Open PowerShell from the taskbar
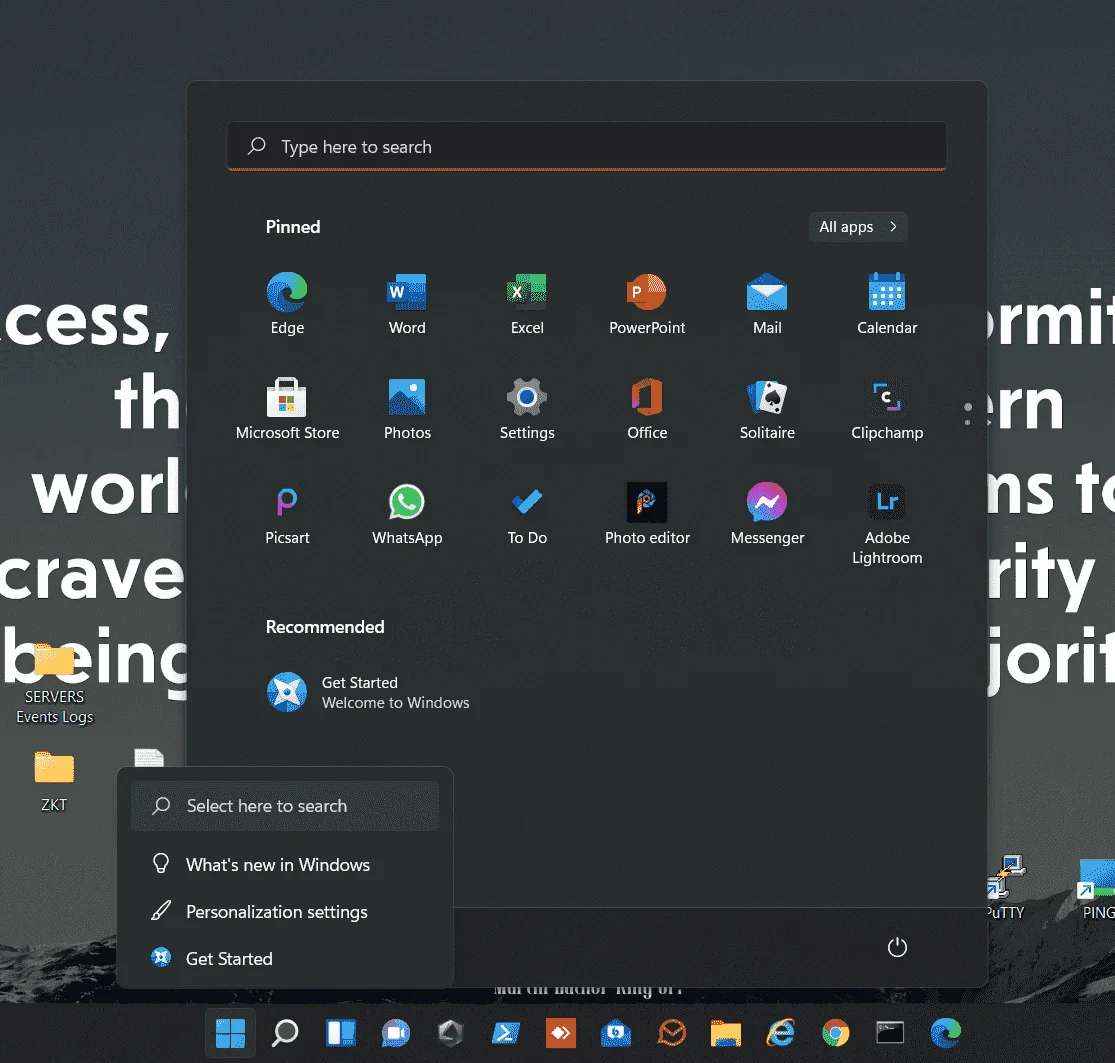The image size is (1115, 1063). (506, 1033)
